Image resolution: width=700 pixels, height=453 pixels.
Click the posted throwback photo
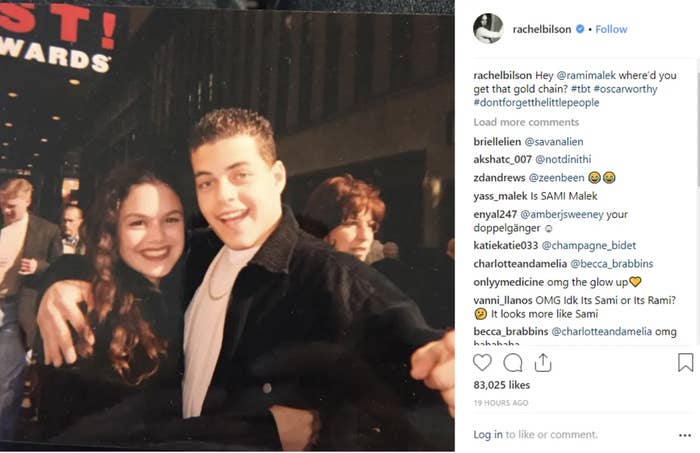[227, 225]
